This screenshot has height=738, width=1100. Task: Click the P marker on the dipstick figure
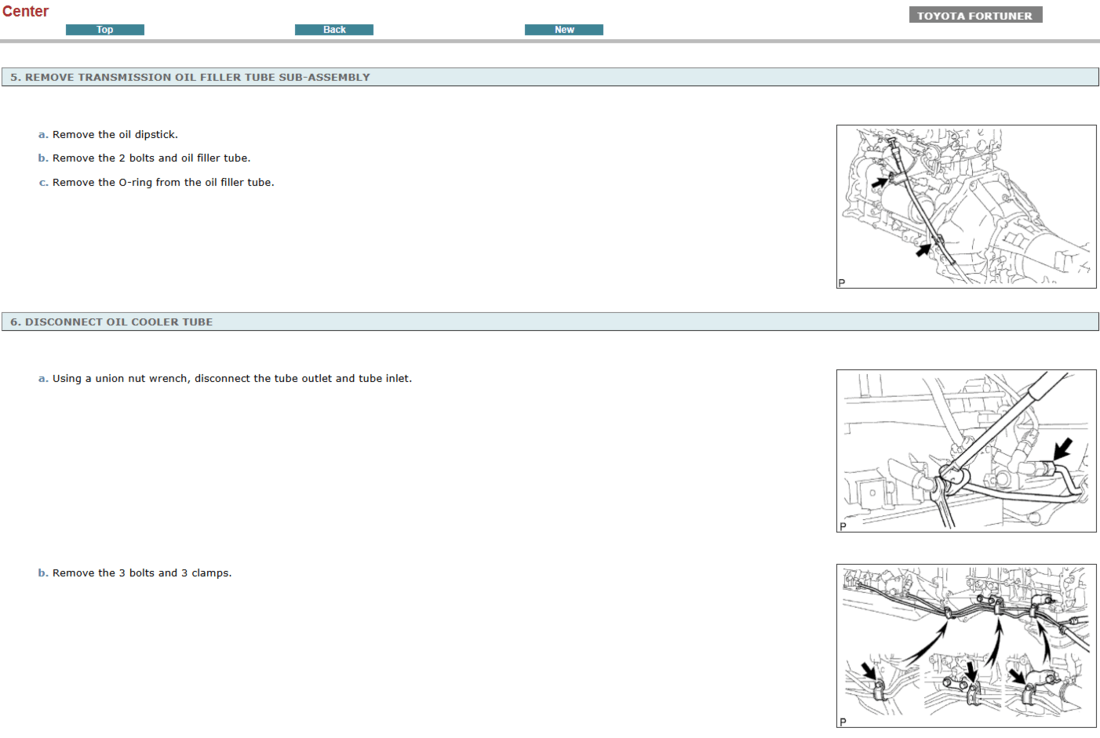click(x=840, y=283)
